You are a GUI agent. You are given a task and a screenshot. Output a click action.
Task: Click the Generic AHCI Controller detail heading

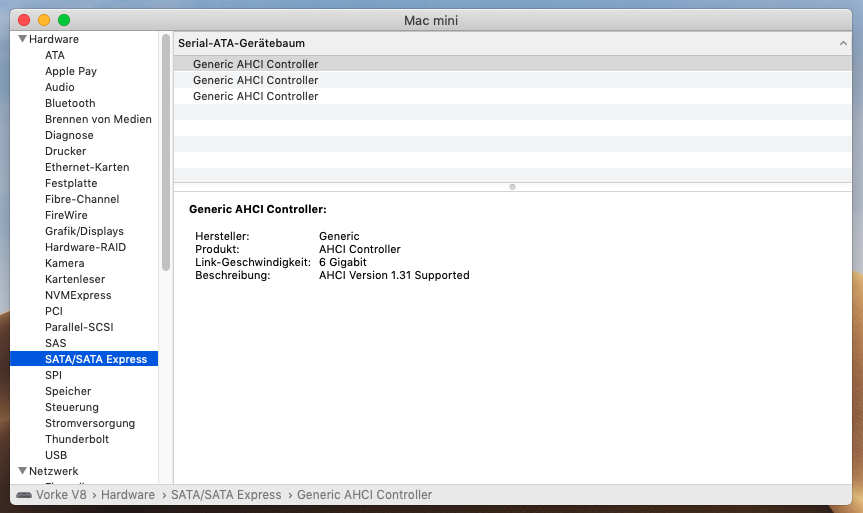click(x=258, y=209)
